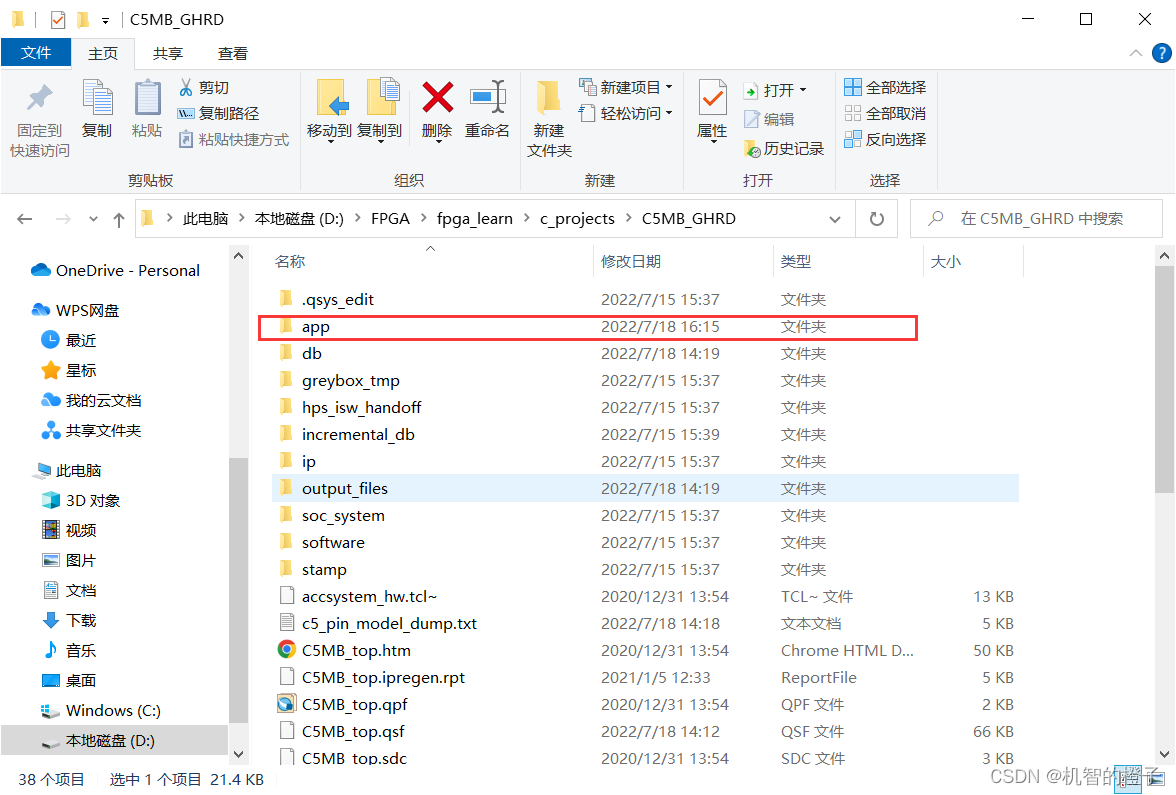Image resolution: width=1176 pixels, height=795 pixels.
Task: Refresh the current folder view
Action: (x=877, y=219)
